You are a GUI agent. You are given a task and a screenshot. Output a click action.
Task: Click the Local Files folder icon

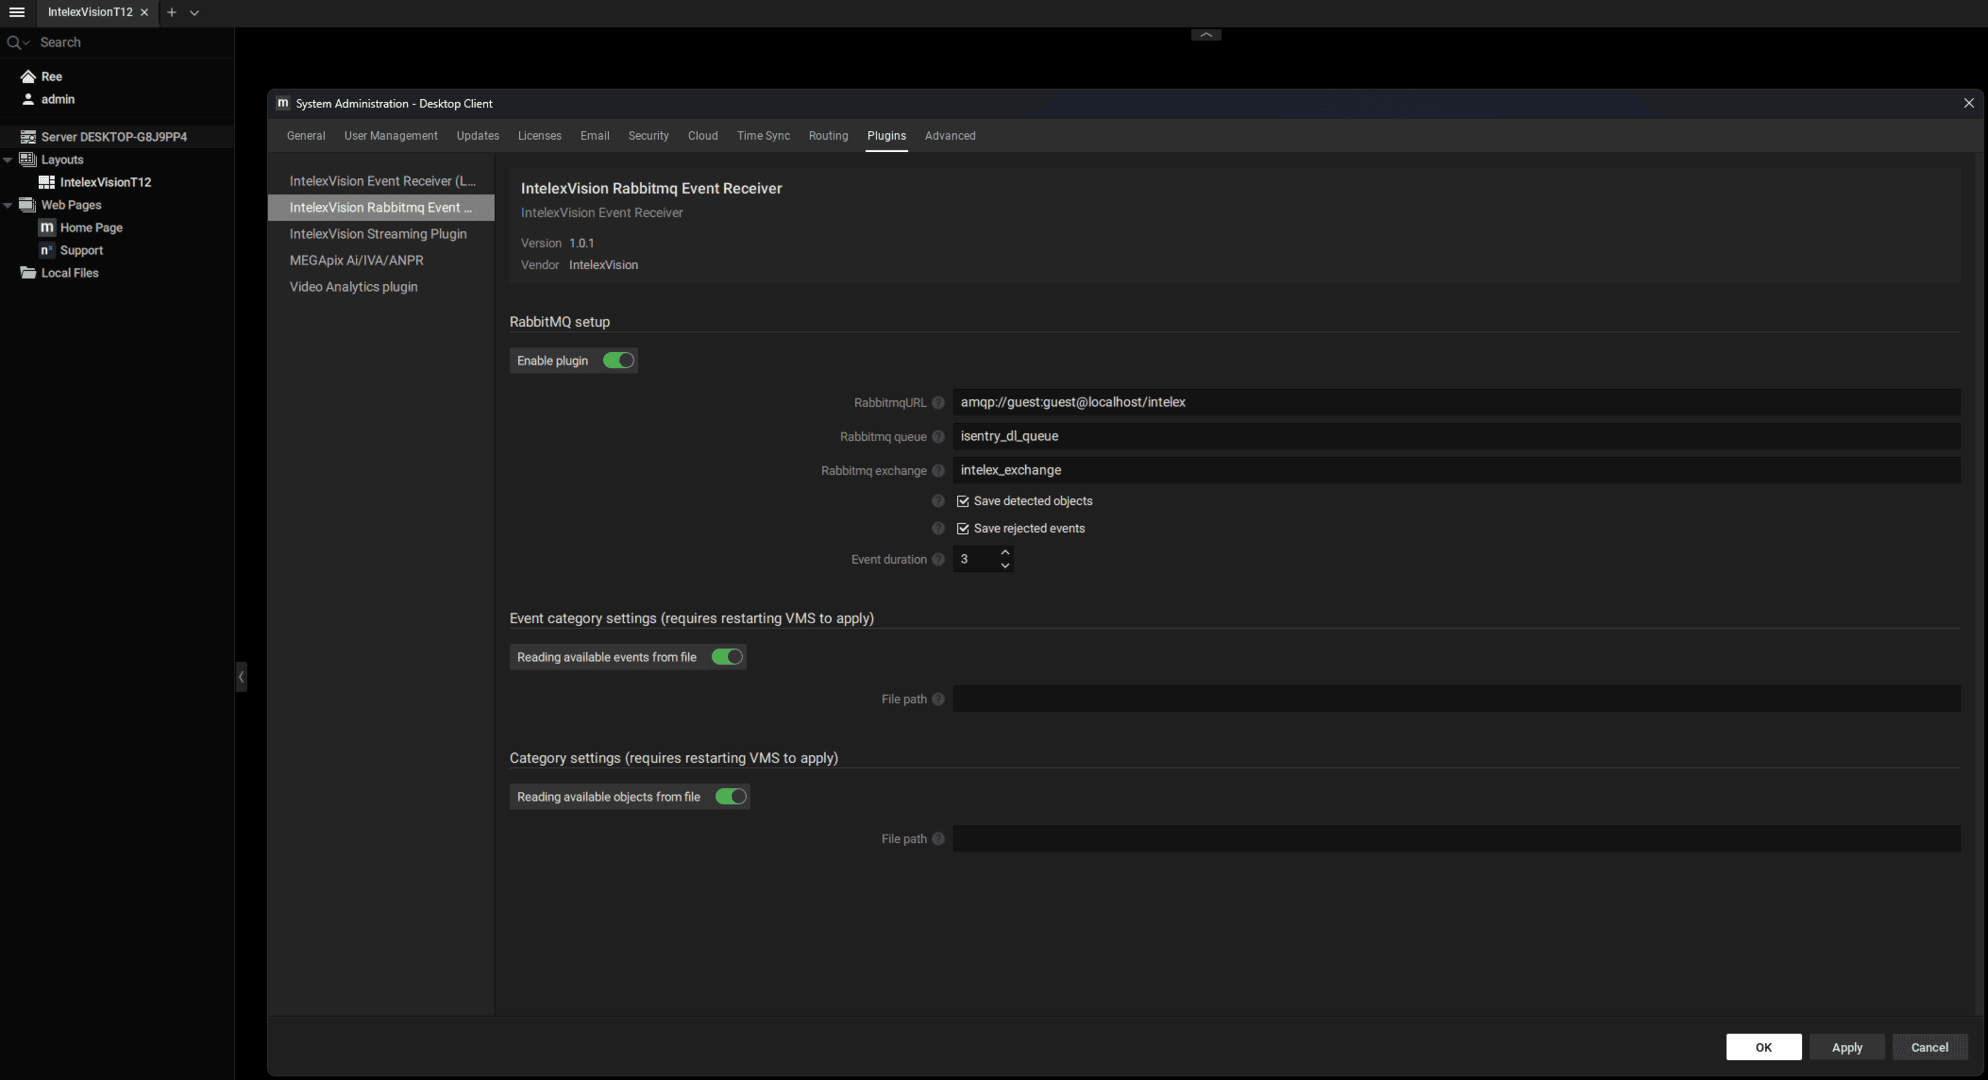click(x=28, y=273)
